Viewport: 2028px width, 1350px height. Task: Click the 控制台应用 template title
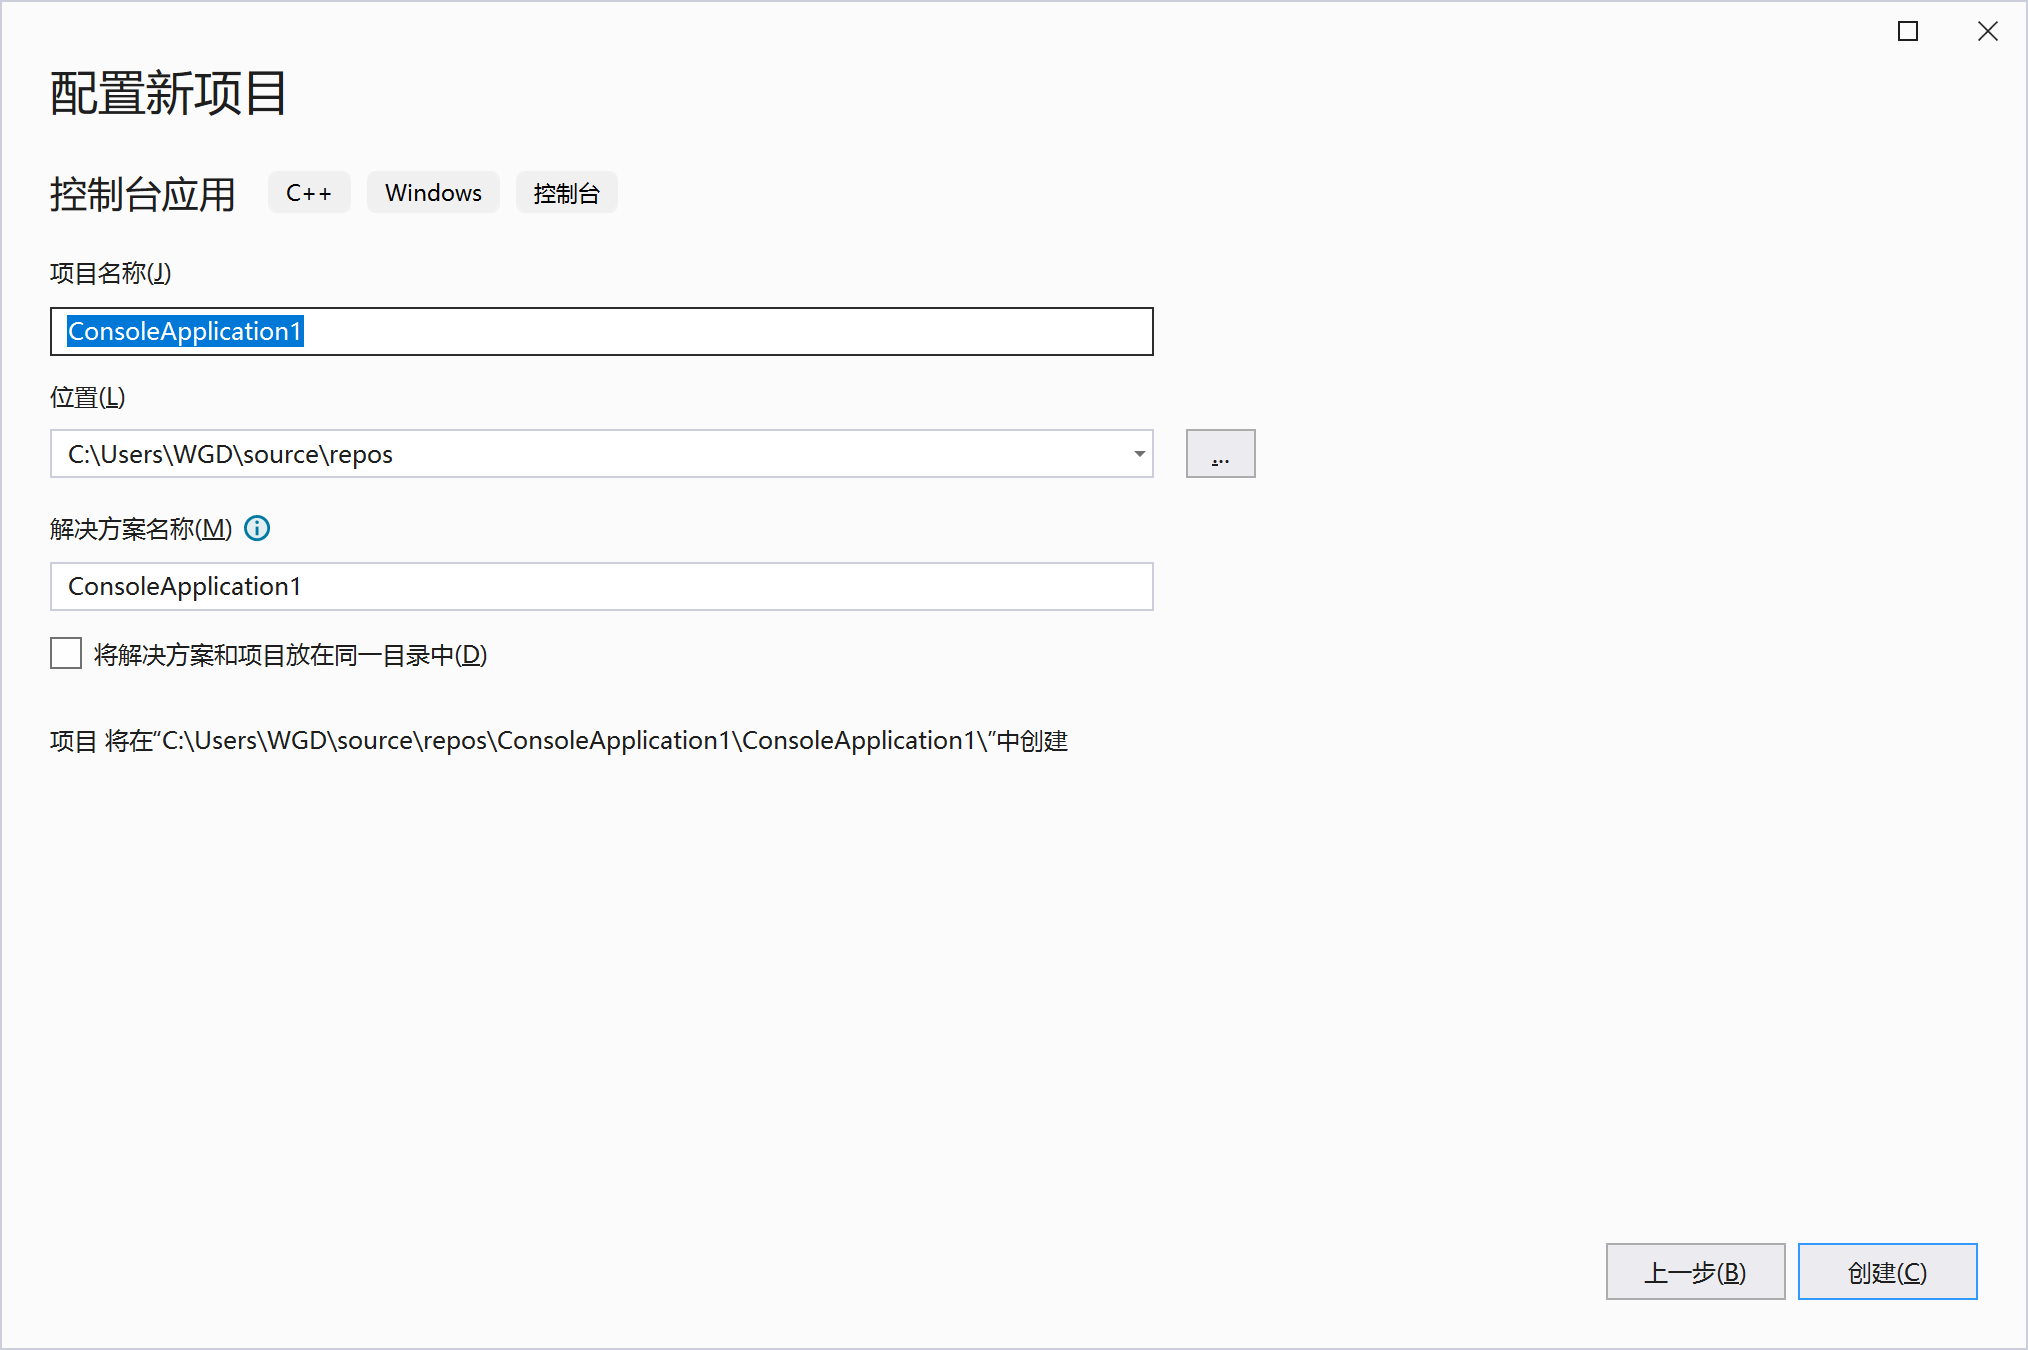coord(143,194)
